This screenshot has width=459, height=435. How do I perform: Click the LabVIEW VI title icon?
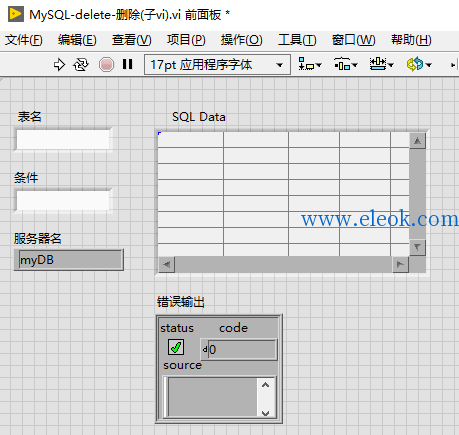click(16, 14)
